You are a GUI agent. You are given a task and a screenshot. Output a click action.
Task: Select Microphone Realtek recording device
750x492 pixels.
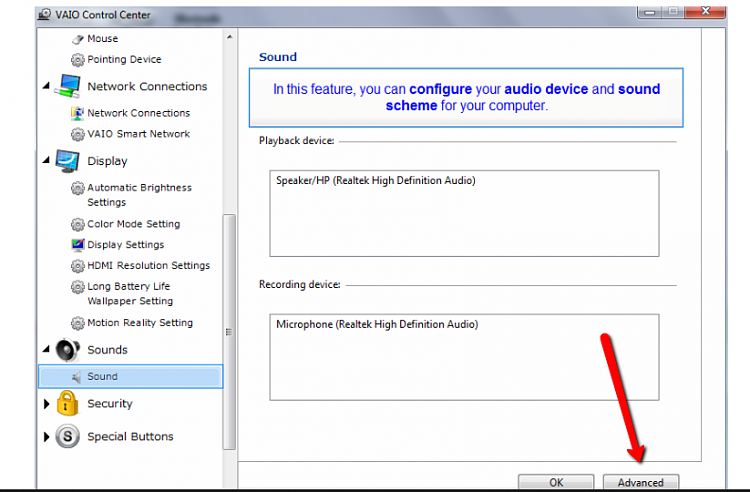click(x=377, y=325)
